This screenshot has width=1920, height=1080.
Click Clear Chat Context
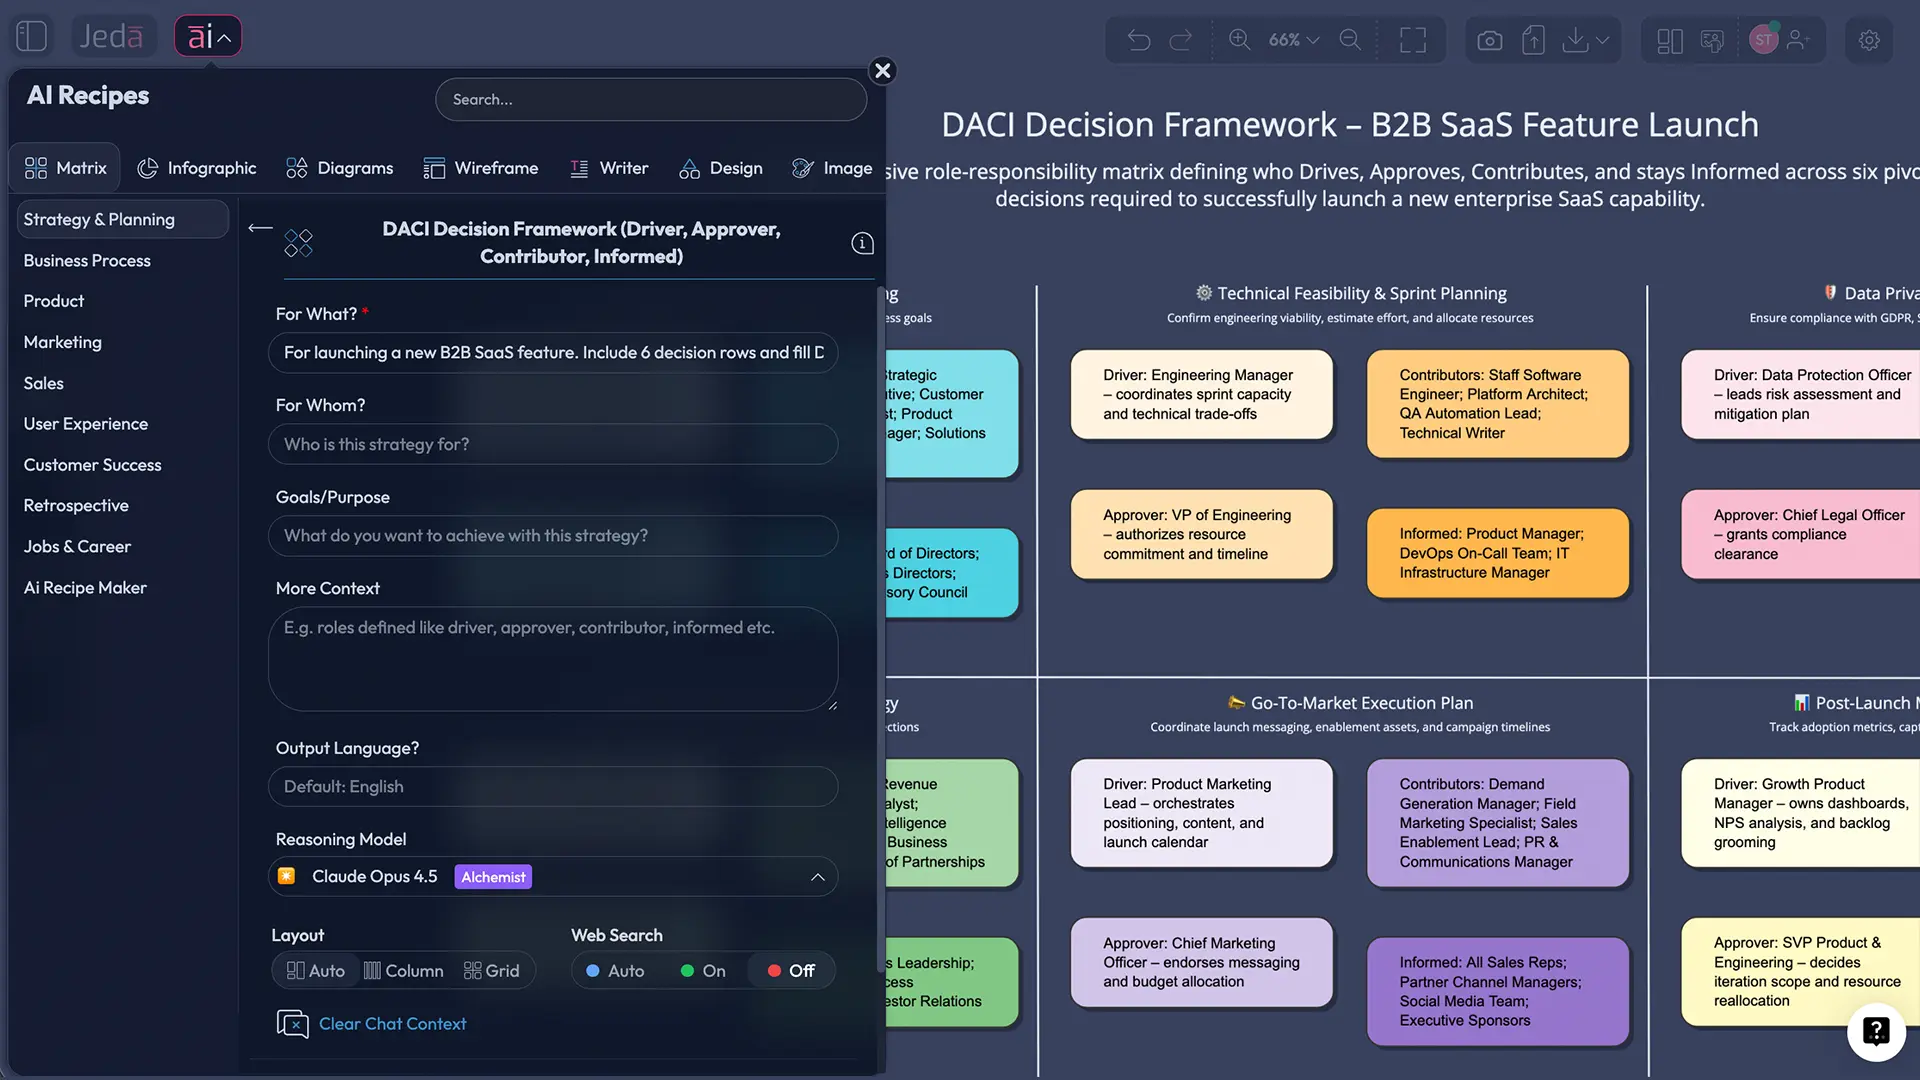(391, 1023)
